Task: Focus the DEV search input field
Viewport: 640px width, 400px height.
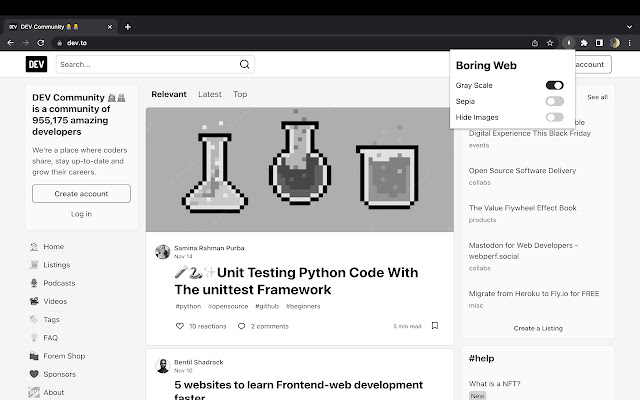Action: coord(145,65)
